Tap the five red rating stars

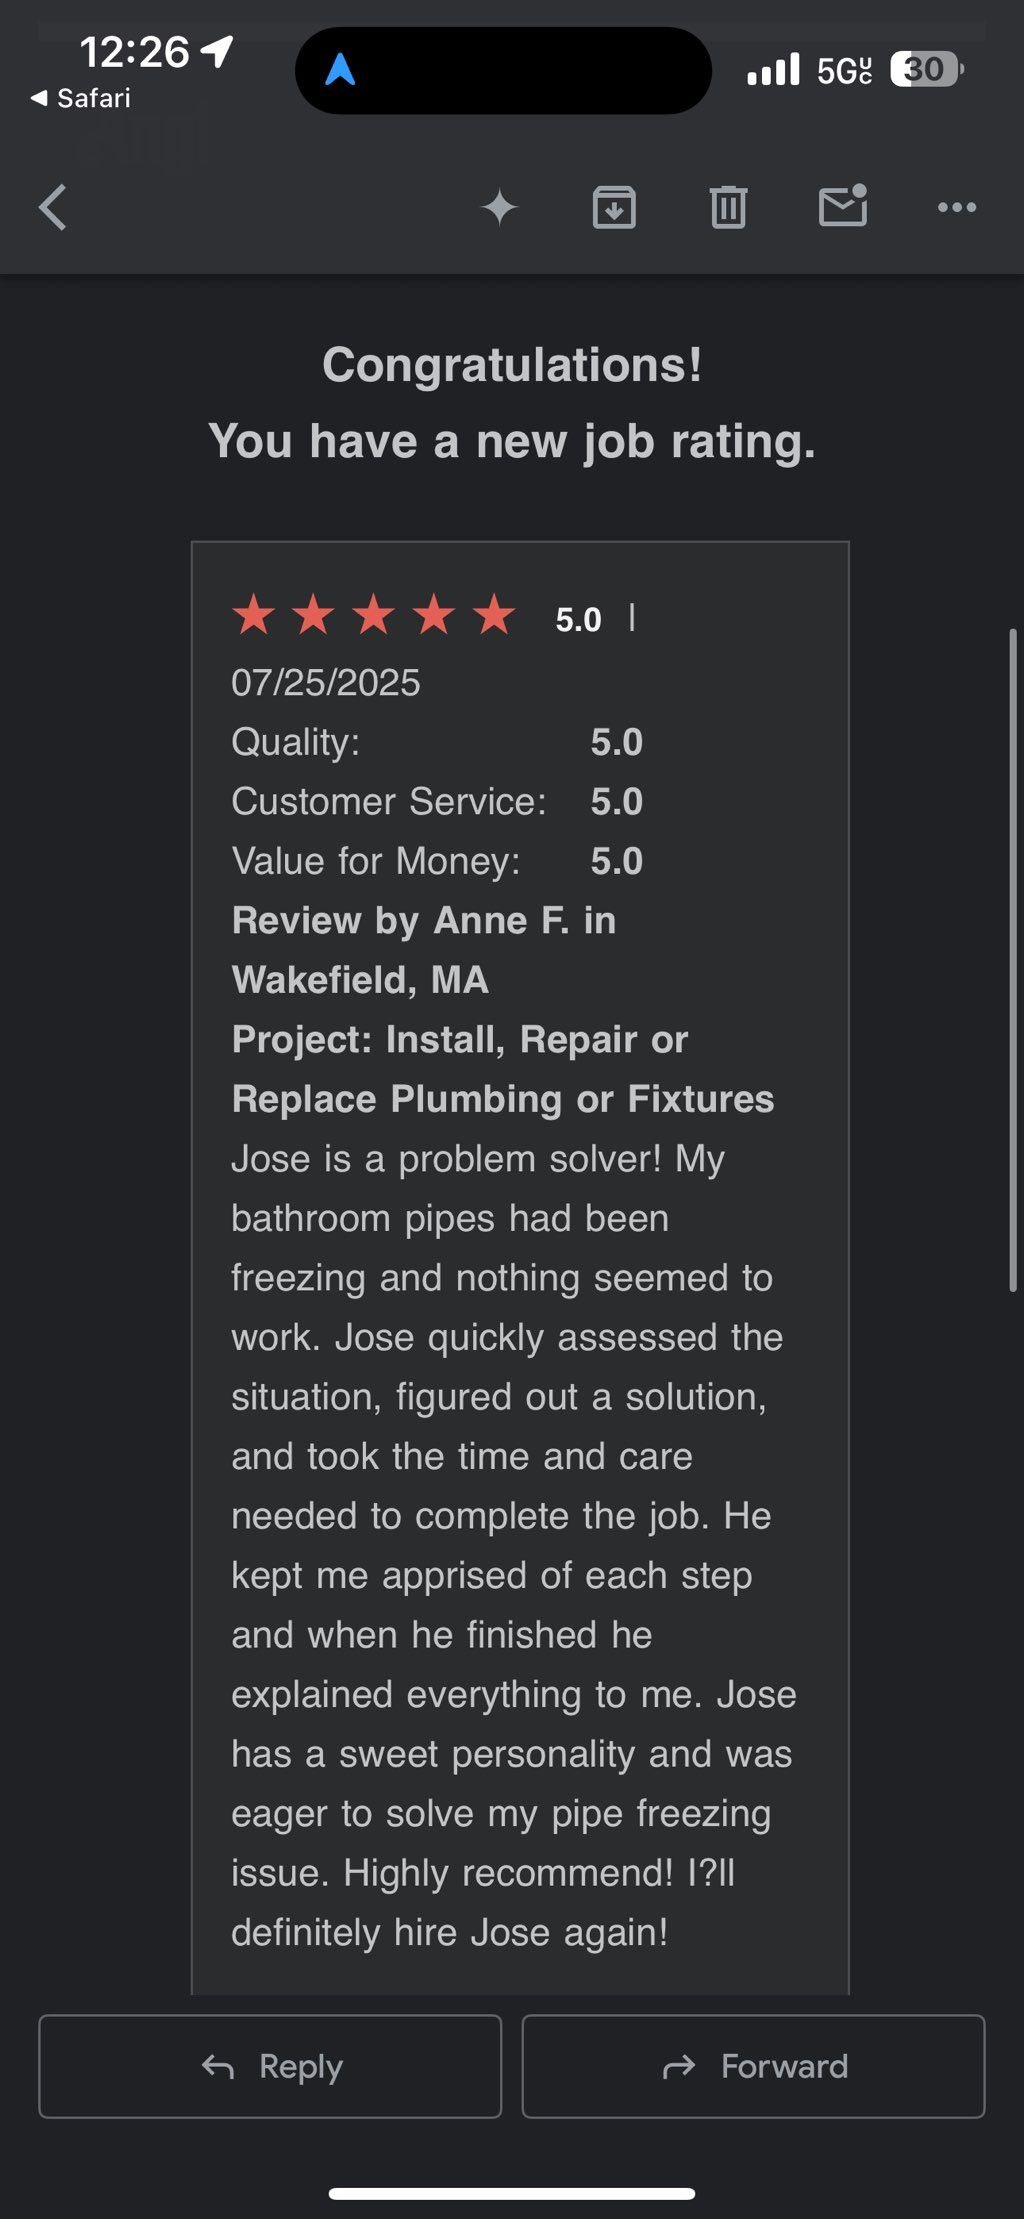(x=374, y=614)
